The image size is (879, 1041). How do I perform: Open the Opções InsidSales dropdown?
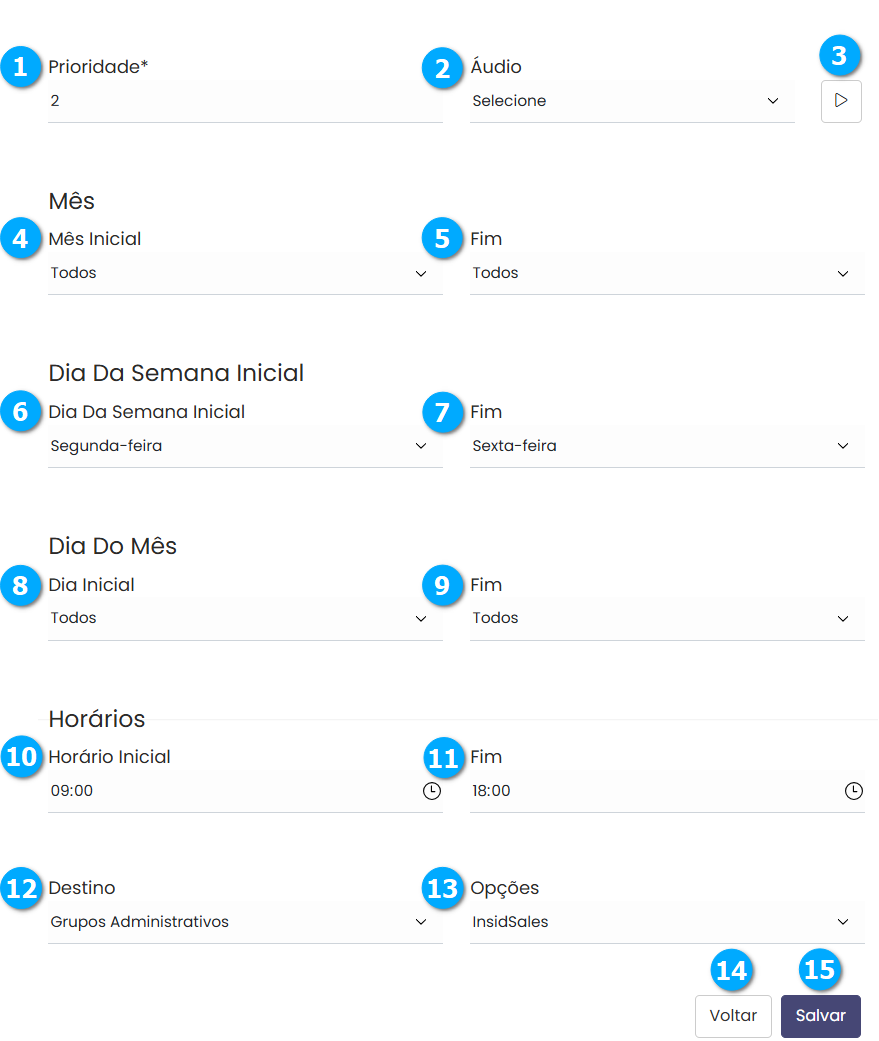[x=666, y=922]
